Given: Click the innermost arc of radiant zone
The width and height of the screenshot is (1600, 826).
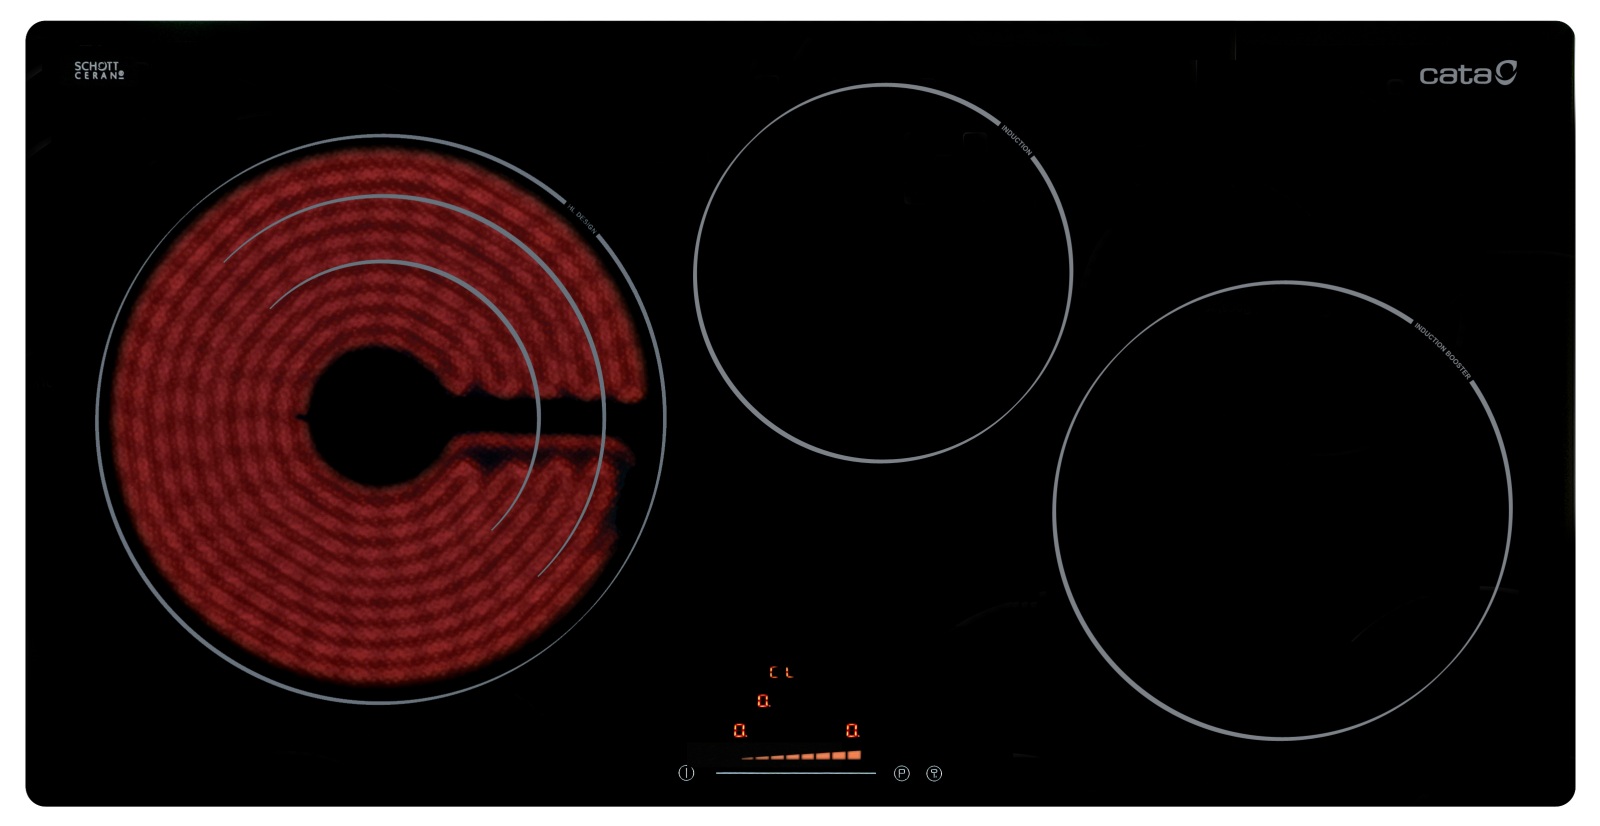Looking at the screenshot, I should (400, 263).
